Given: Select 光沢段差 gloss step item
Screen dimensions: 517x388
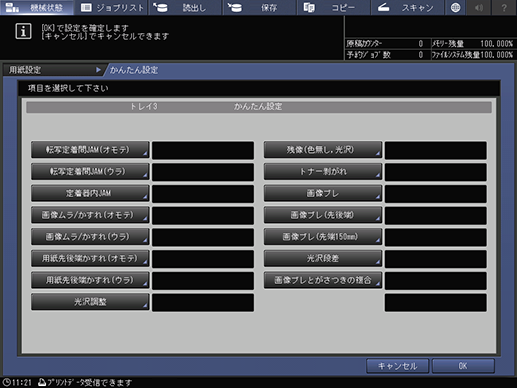Looking at the screenshot, I should [323, 258].
